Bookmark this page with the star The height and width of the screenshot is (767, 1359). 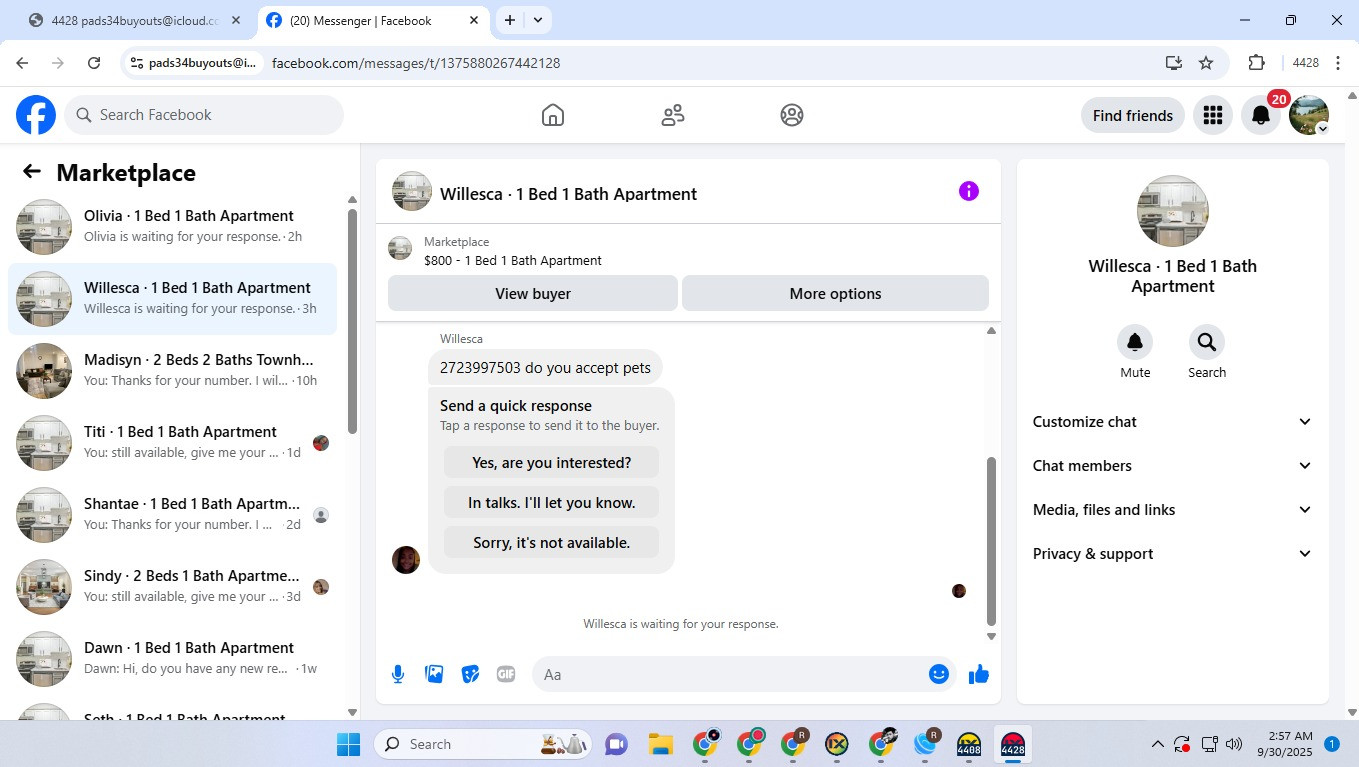click(x=1206, y=63)
